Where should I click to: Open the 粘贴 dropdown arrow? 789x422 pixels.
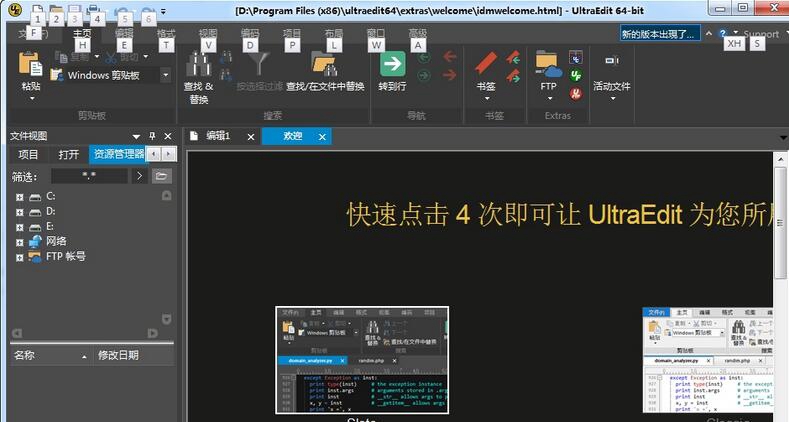pos(32,98)
